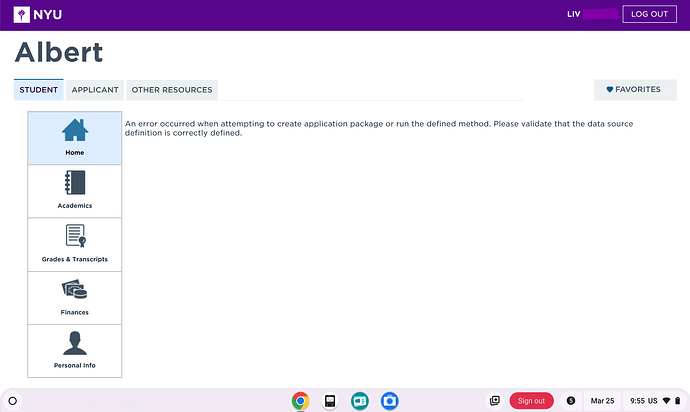The width and height of the screenshot is (690, 412).
Task: Click the screen capture tray icon
Action: pyautogui.click(x=495, y=401)
